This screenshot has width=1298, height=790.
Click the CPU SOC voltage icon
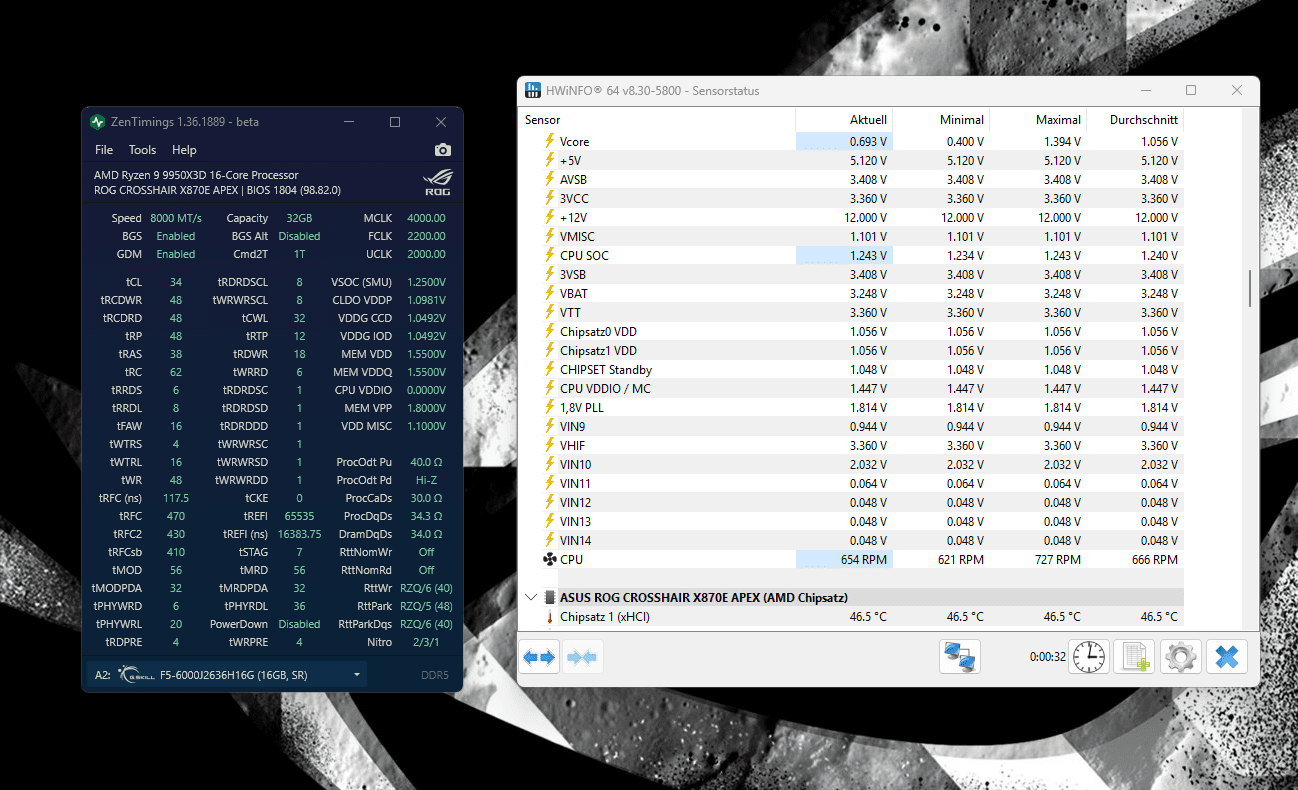pyautogui.click(x=549, y=256)
